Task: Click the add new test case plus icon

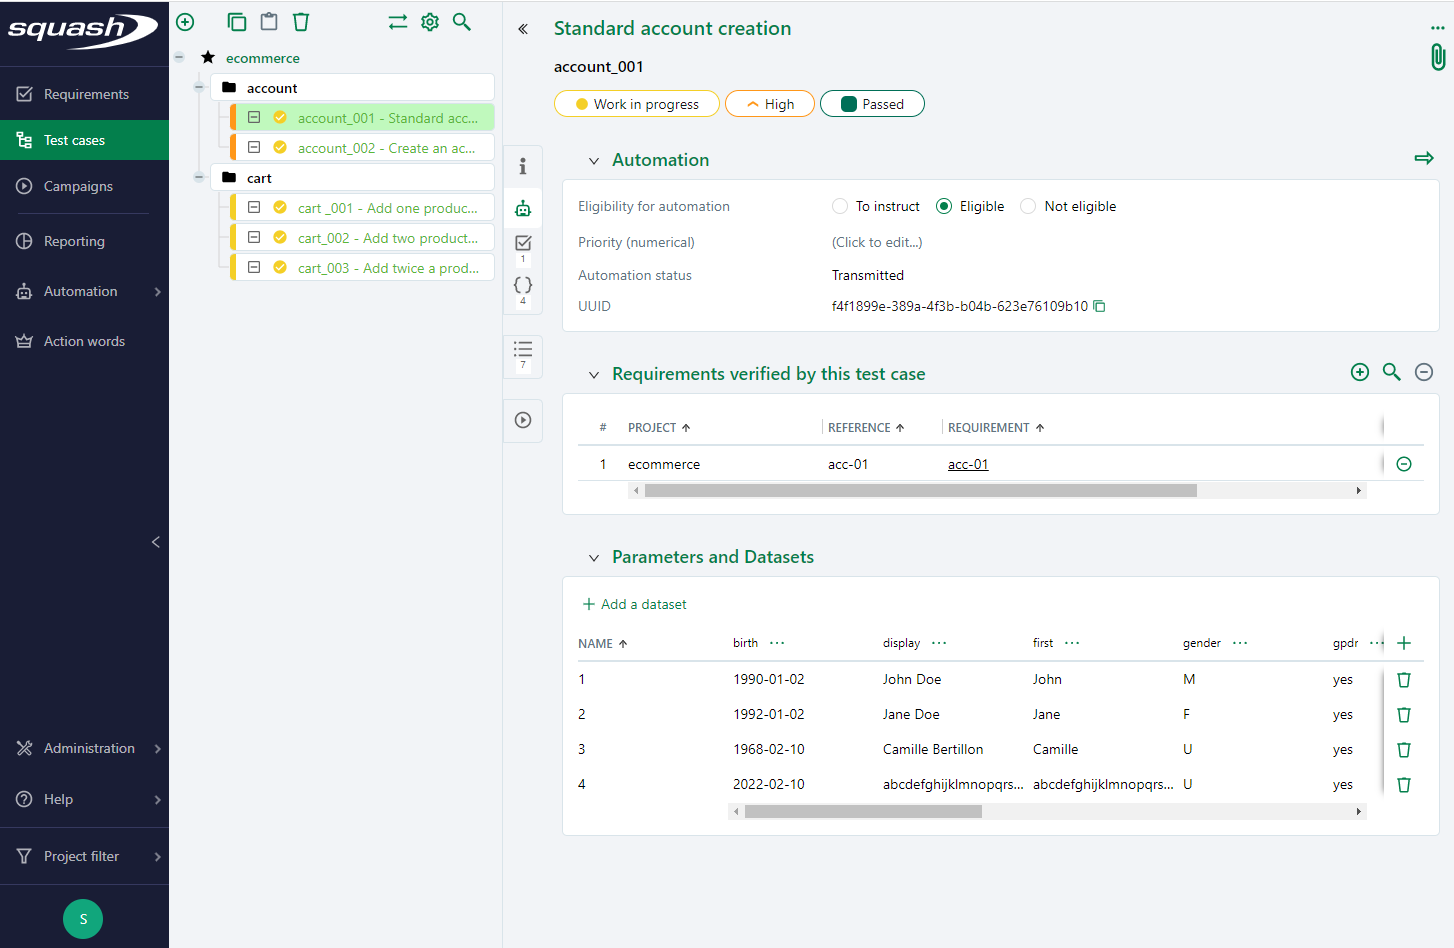Action: pos(185,22)
